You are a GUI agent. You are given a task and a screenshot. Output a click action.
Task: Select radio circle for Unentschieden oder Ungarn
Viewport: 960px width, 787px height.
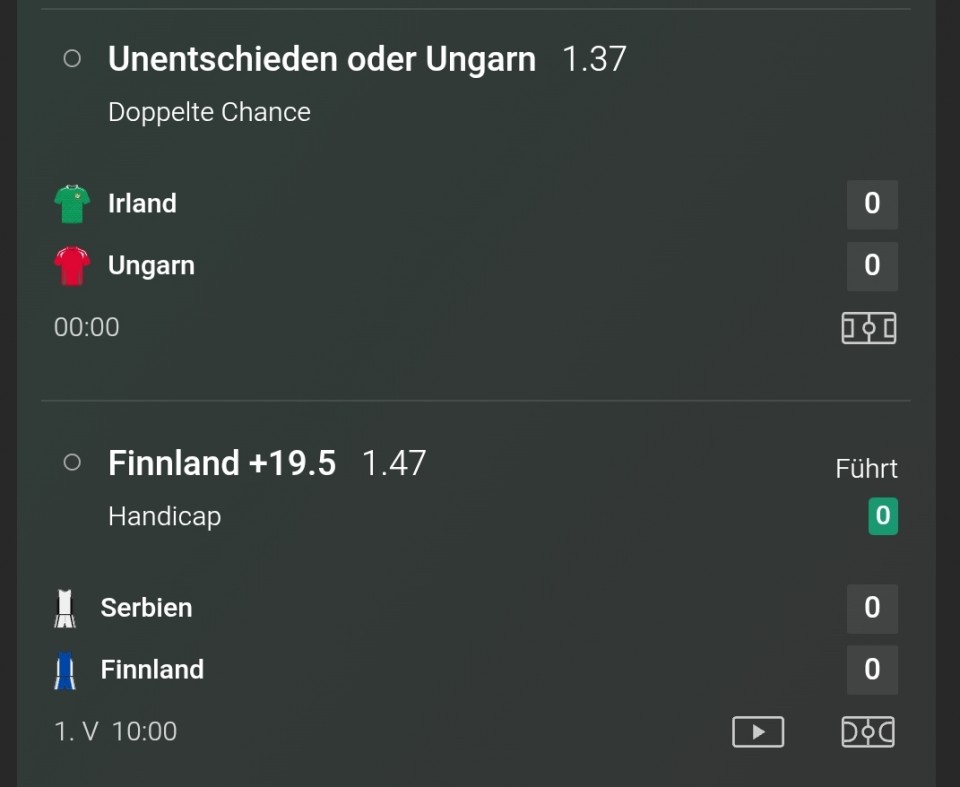[72, 59]
